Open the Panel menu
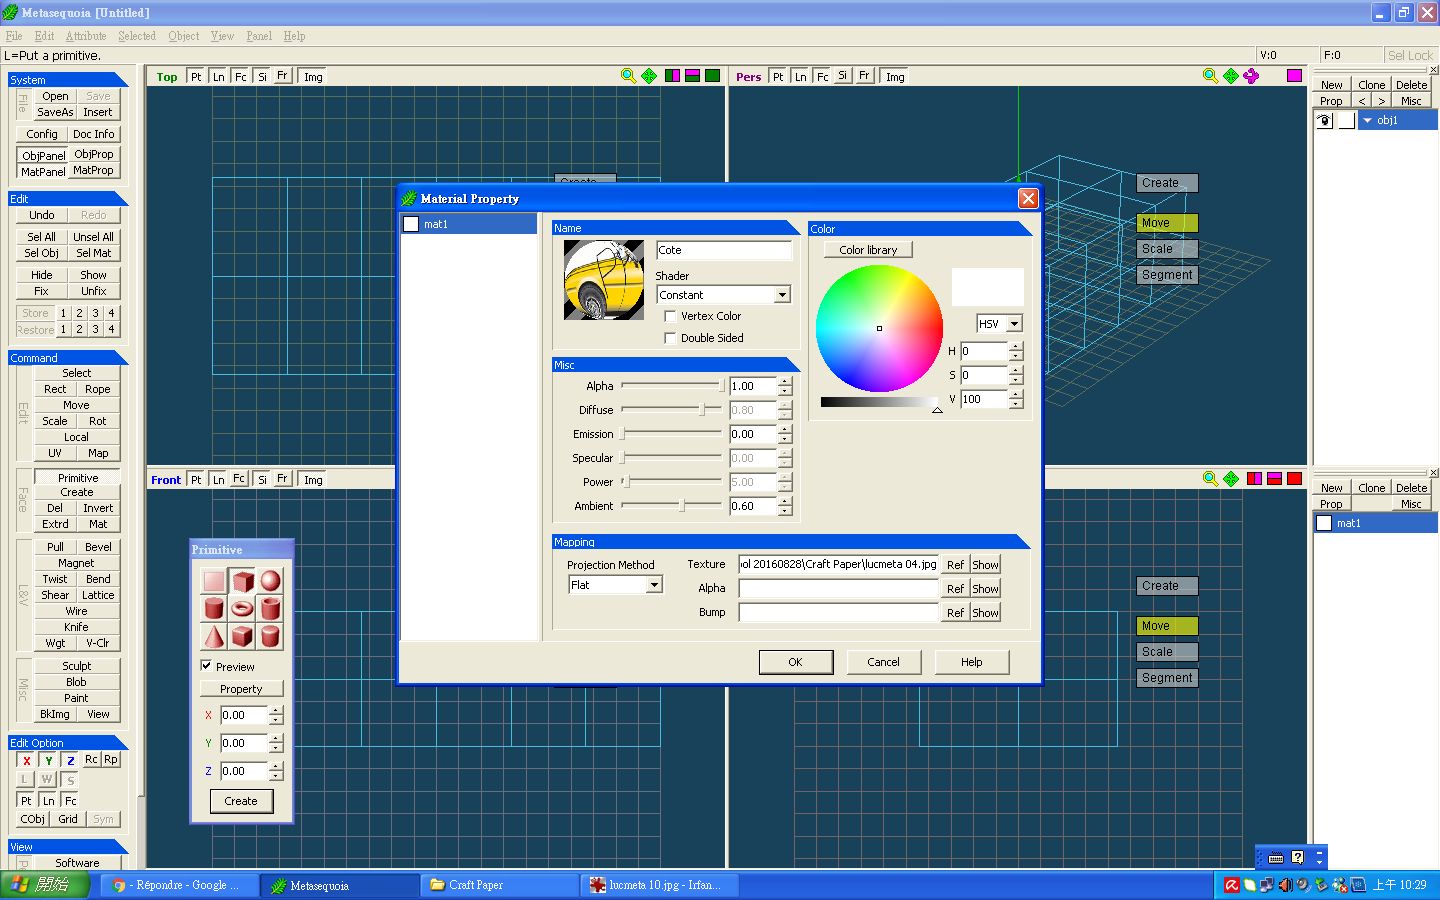 point(259,36)
